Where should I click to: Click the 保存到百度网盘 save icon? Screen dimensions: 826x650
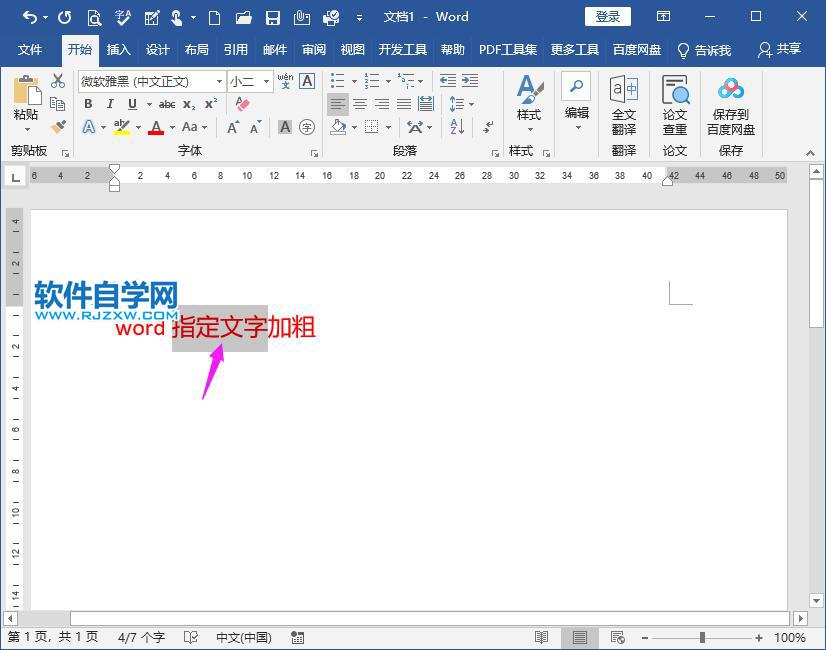[731, 105]
